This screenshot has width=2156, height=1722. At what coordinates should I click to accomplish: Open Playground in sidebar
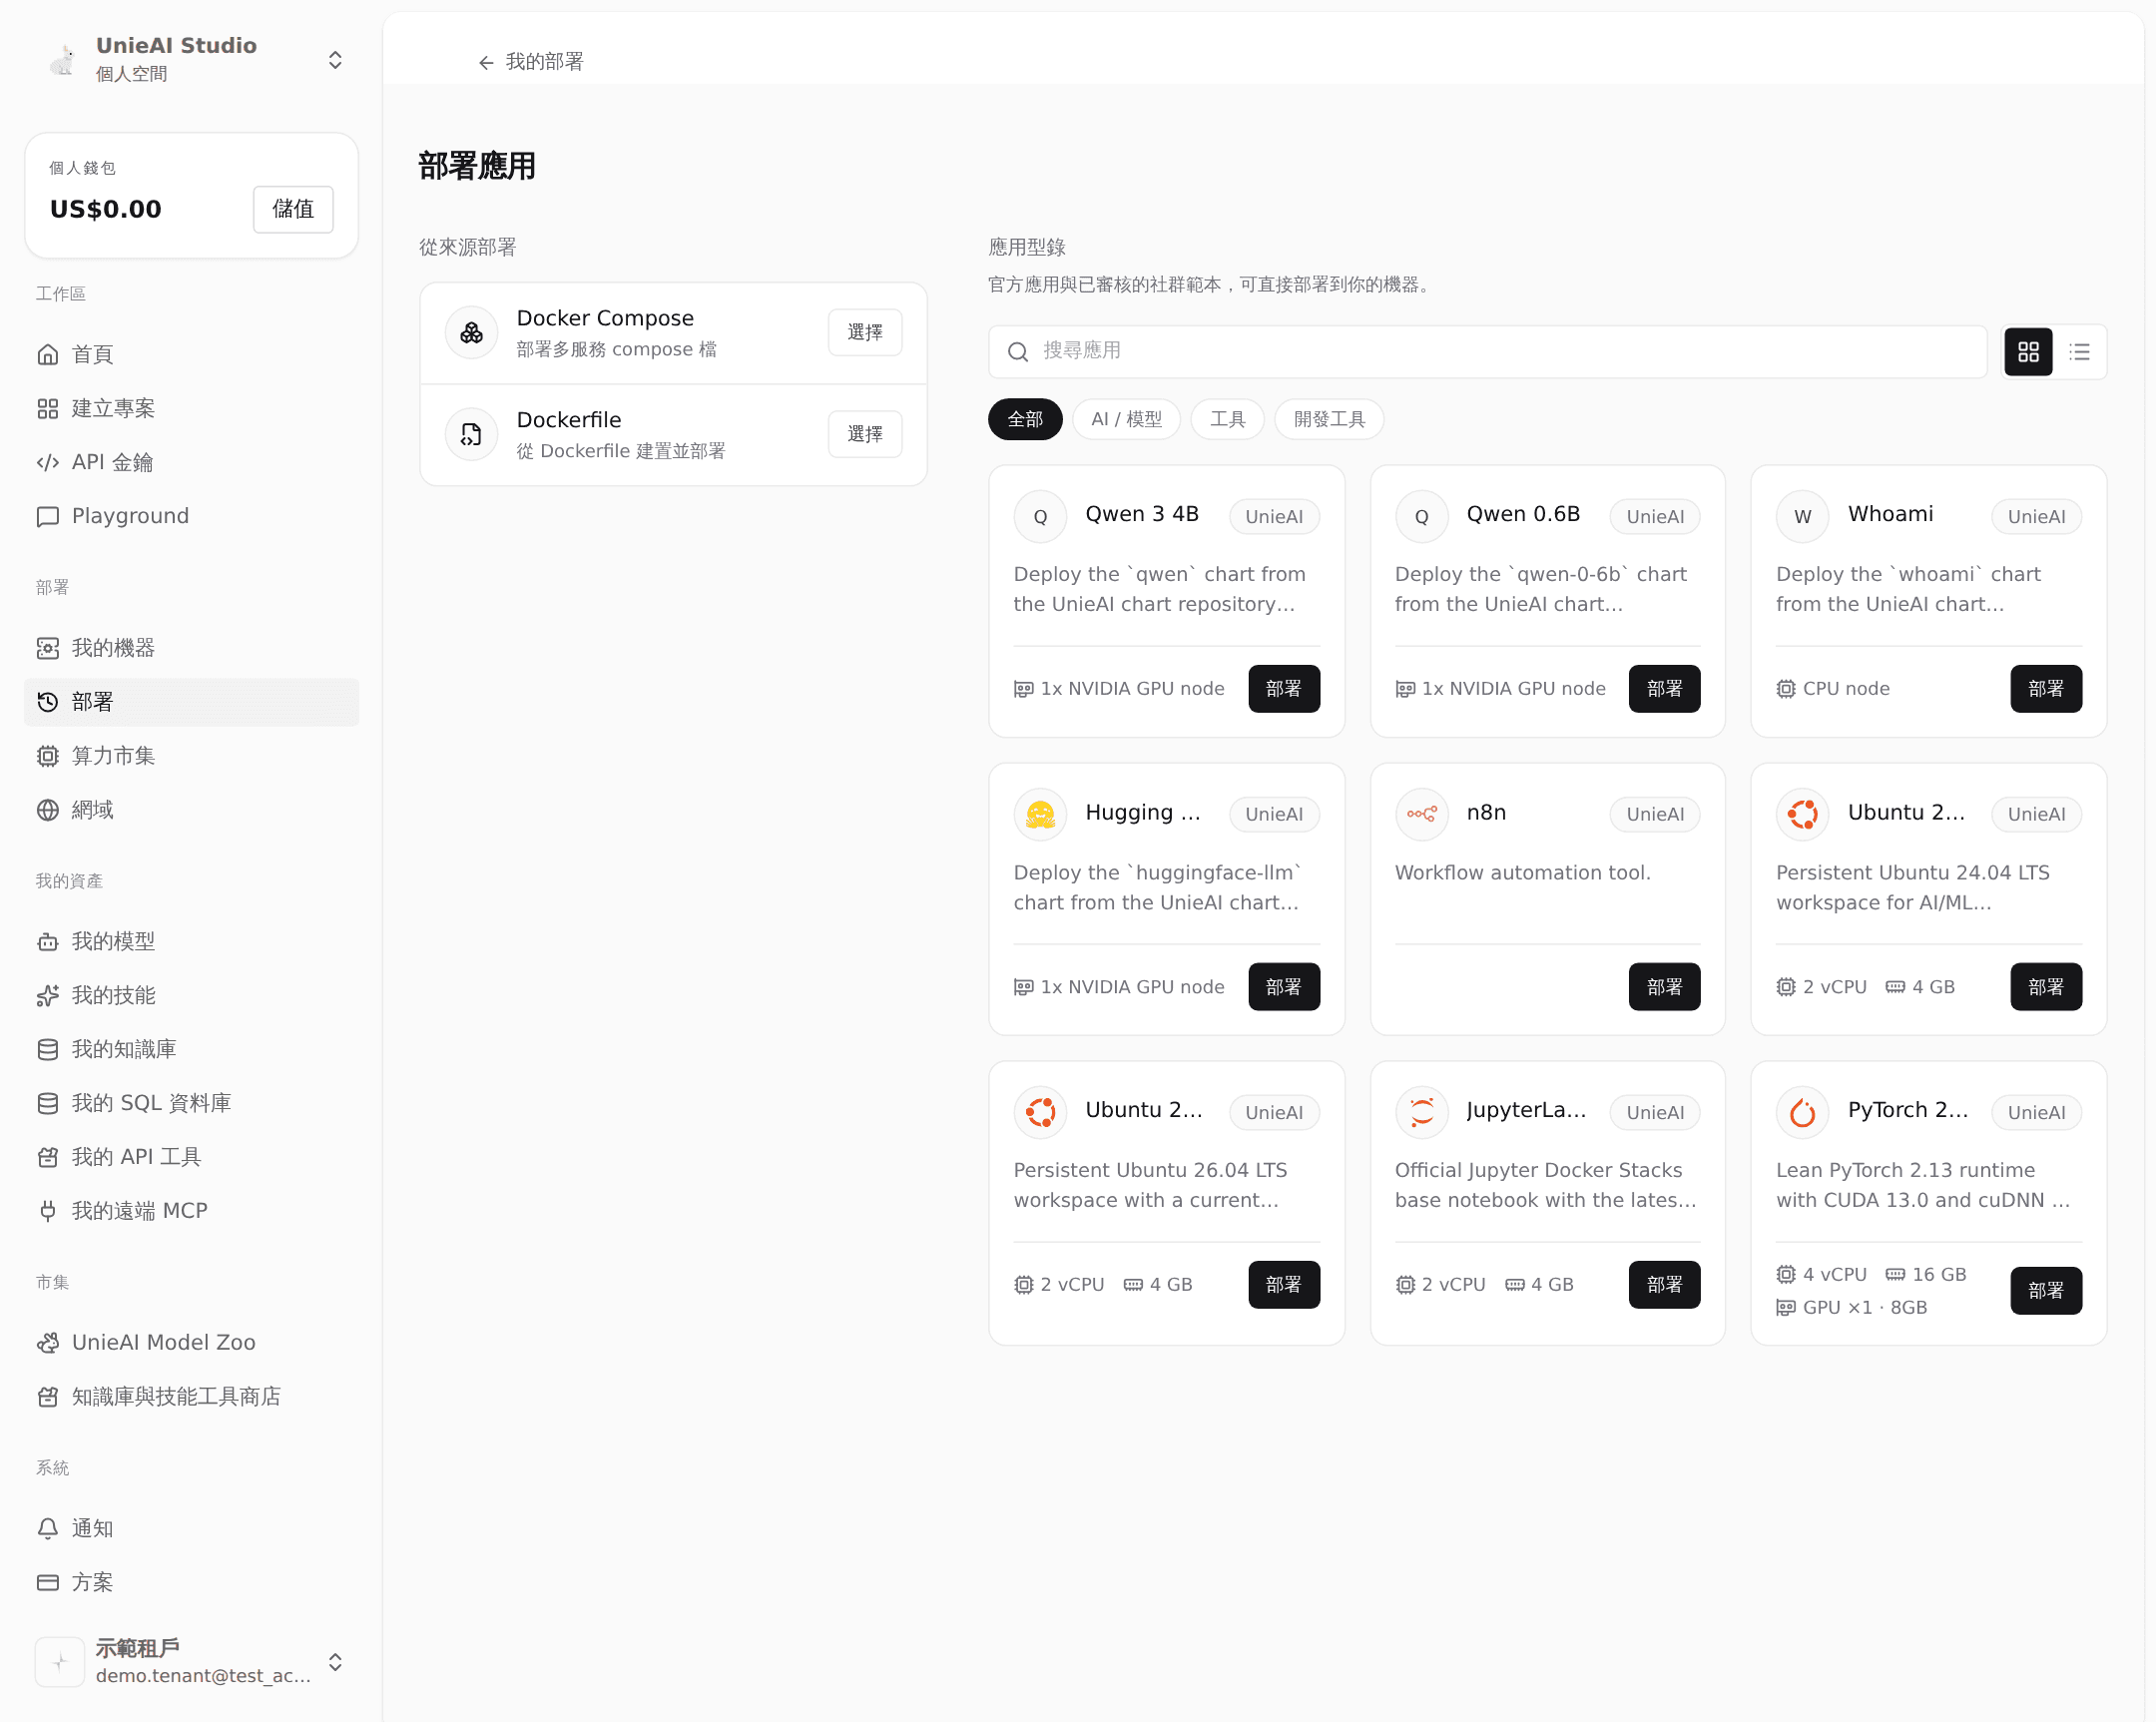coord(191,516)
